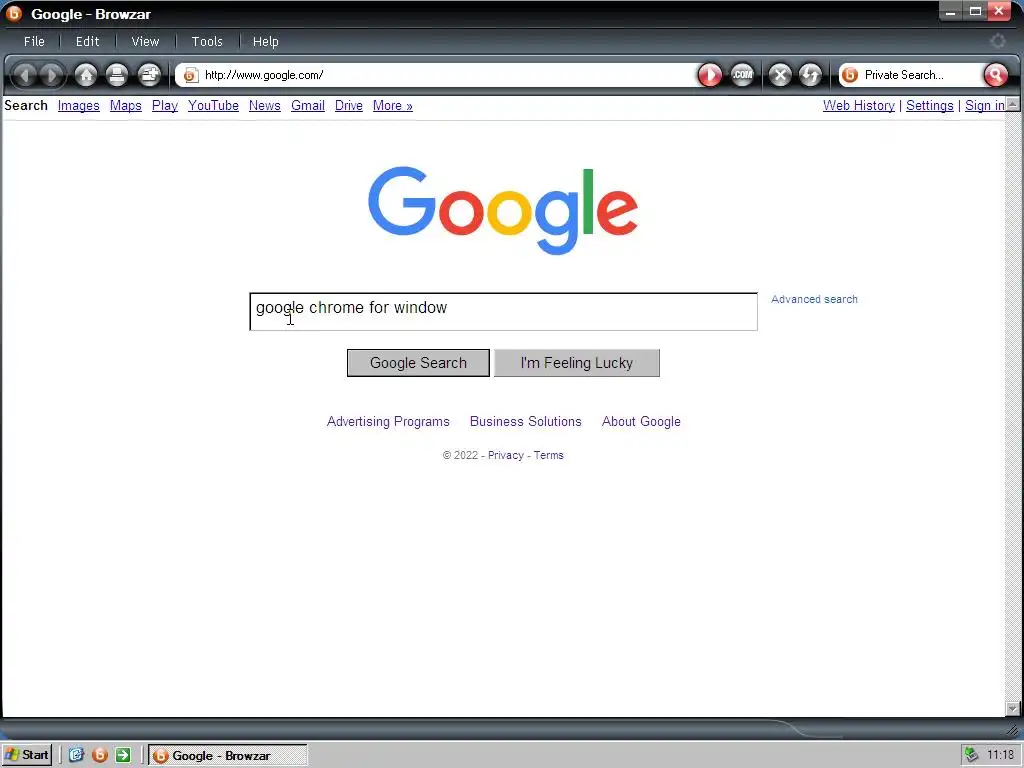Open the Privacy link
1024x768 pixels.
pos(505,455)
